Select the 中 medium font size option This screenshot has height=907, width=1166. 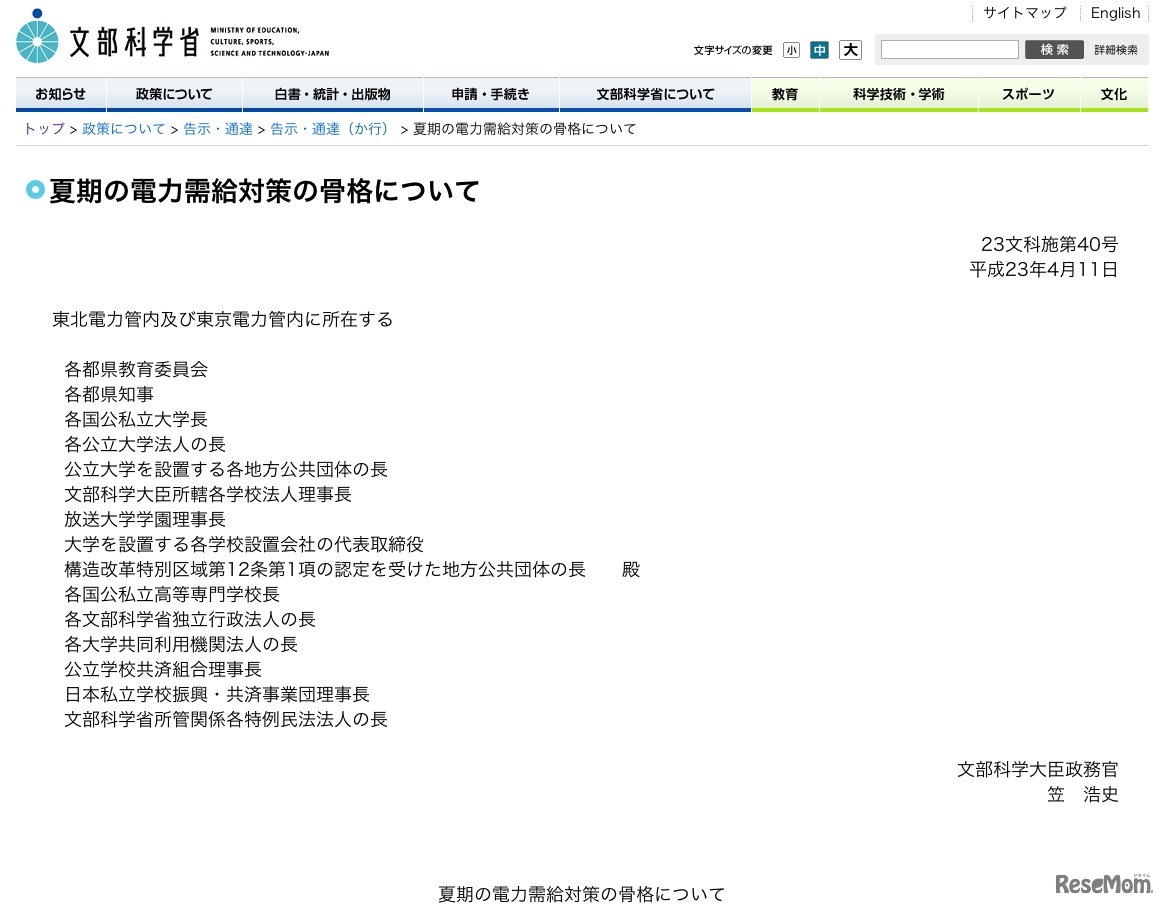tap(819, 49)
